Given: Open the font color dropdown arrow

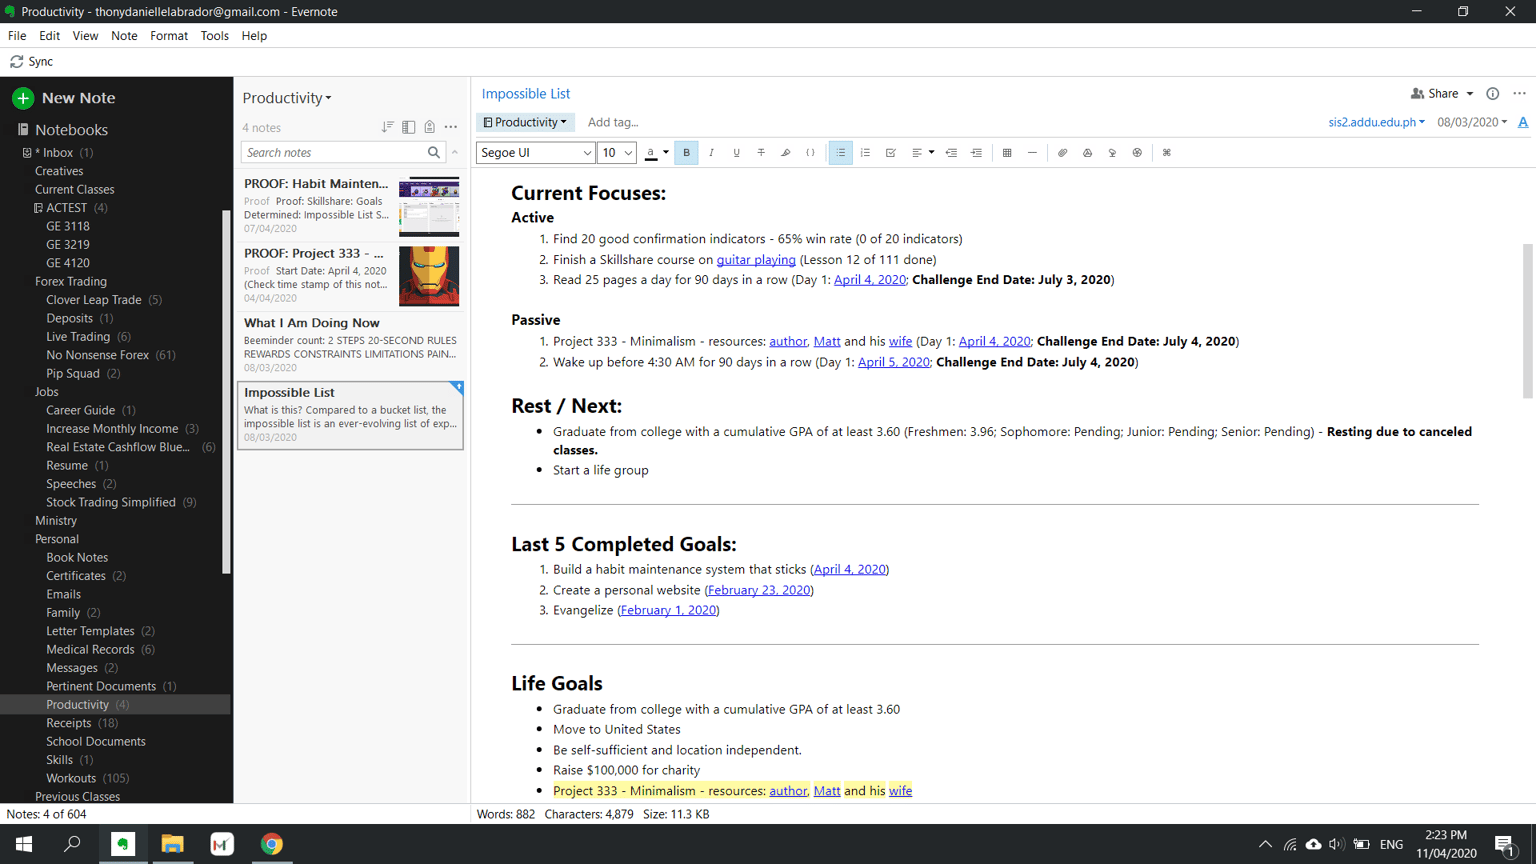Looking at the screenshot, I should [x=666, y=153].
